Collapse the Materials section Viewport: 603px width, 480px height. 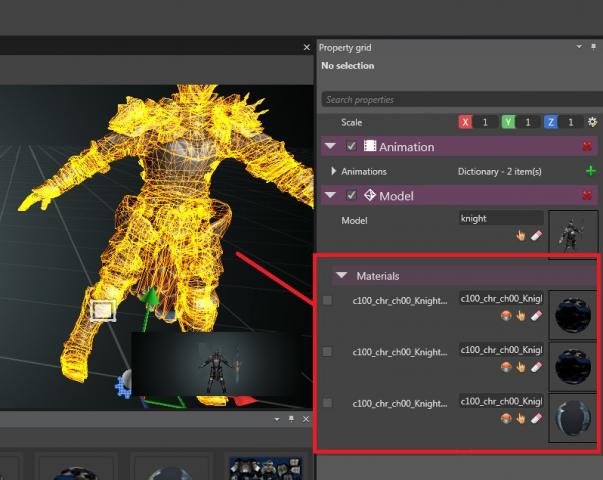click(x=341, y=275)
